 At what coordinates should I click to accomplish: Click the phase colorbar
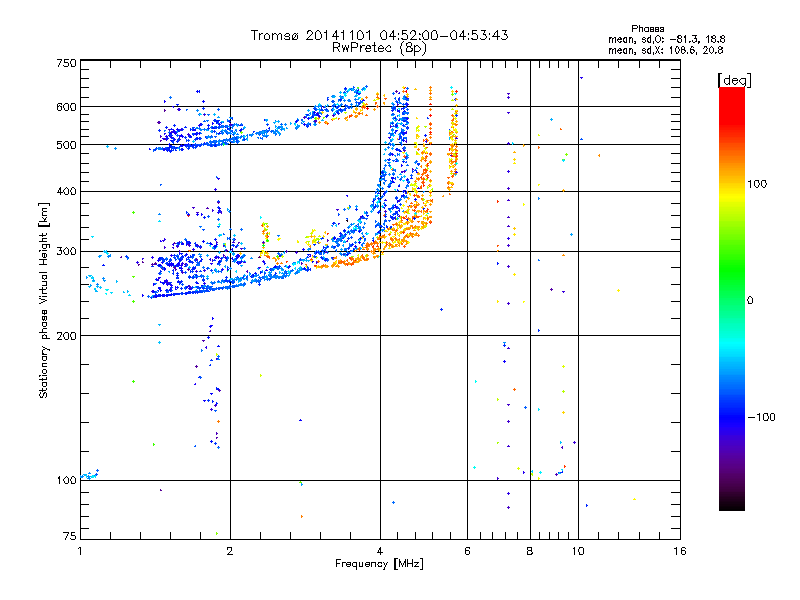click(732, 299)
